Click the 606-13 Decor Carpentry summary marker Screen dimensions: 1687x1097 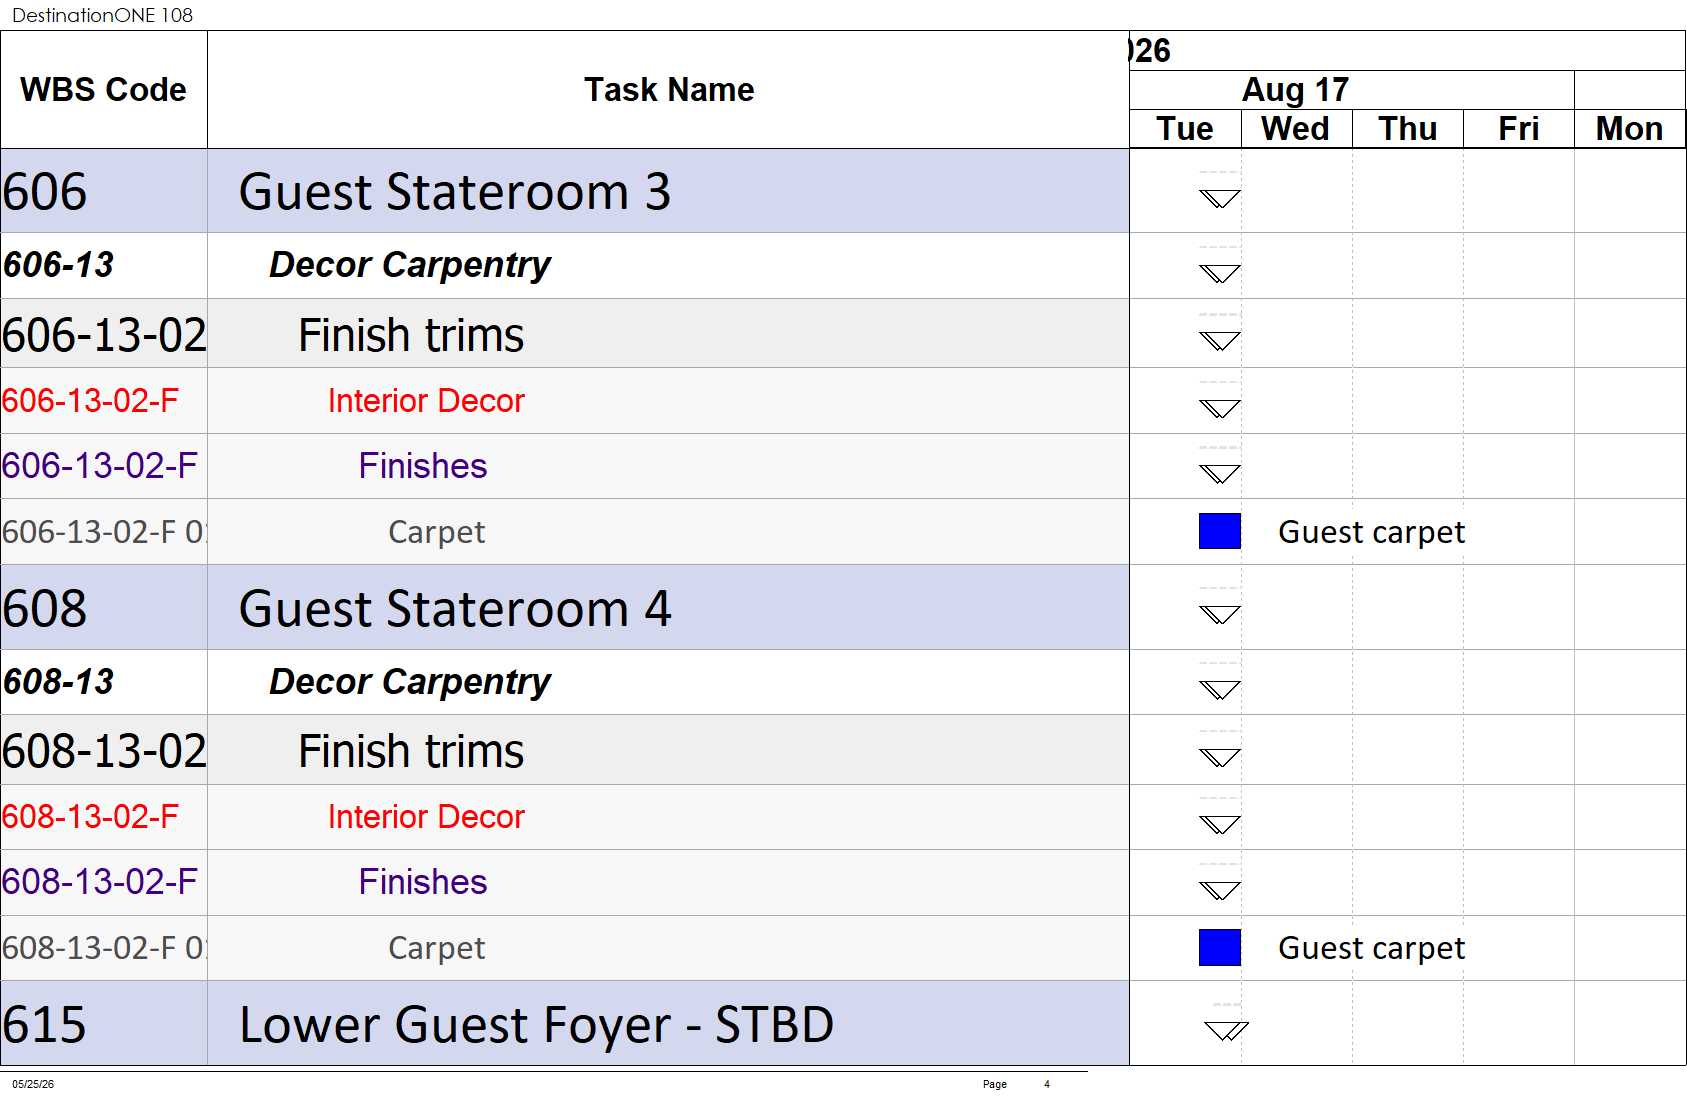click(x=1219, y=273)
